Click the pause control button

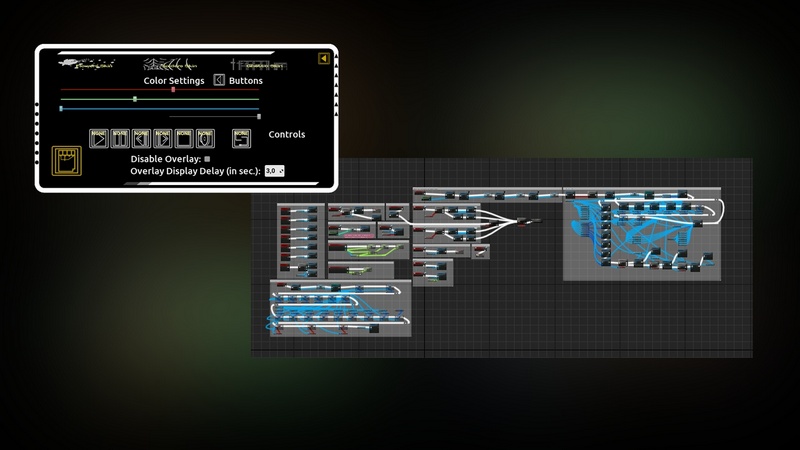pos(120,139)
